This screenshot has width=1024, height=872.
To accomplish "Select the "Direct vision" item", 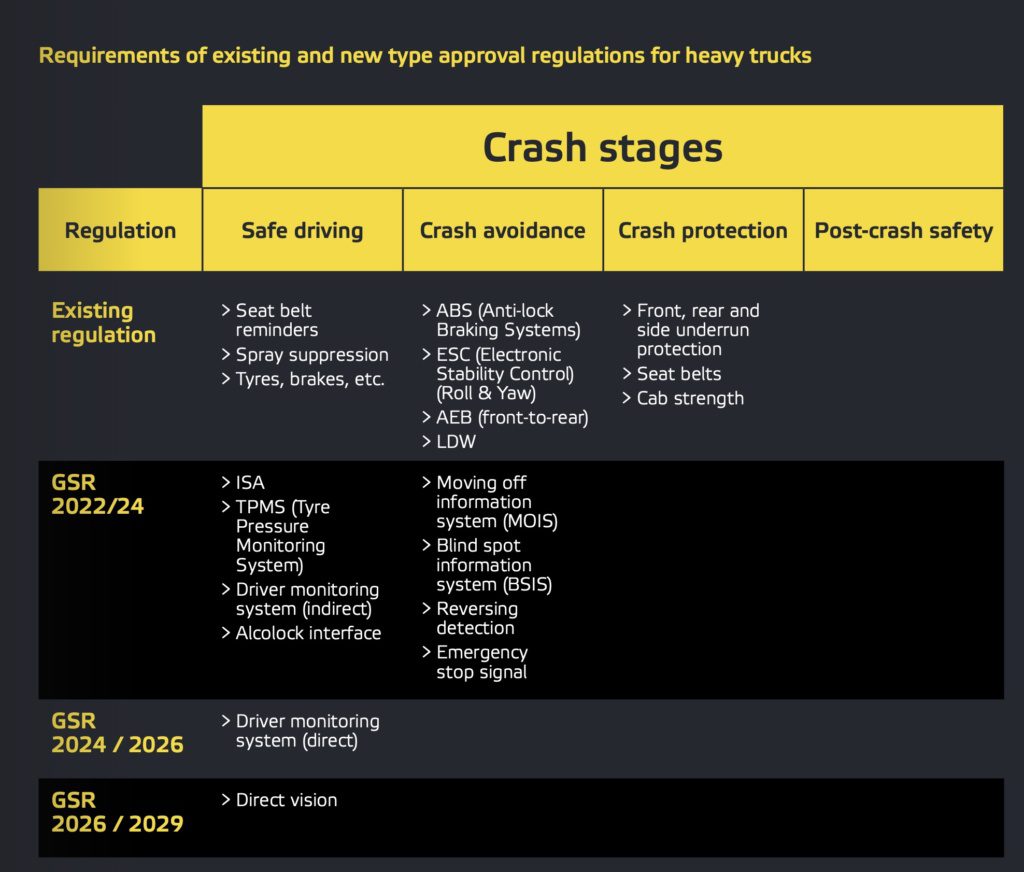I will (x=286, y=800).
